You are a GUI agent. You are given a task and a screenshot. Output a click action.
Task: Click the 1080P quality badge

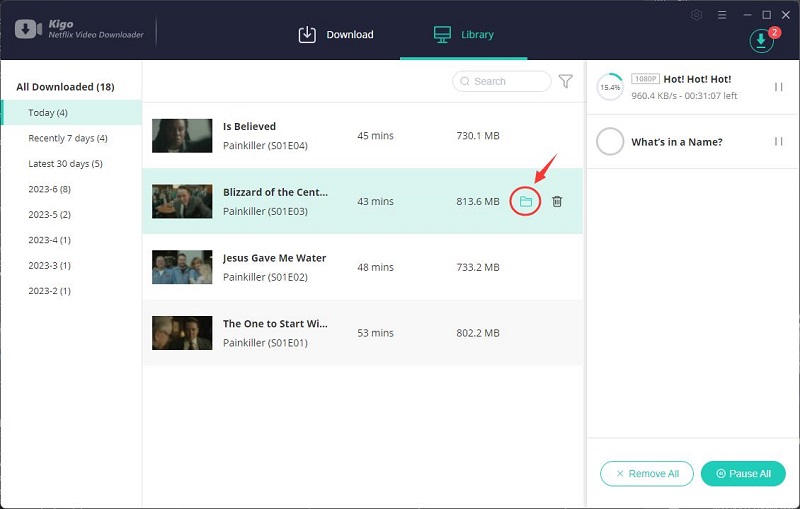(x=645, y=79)
